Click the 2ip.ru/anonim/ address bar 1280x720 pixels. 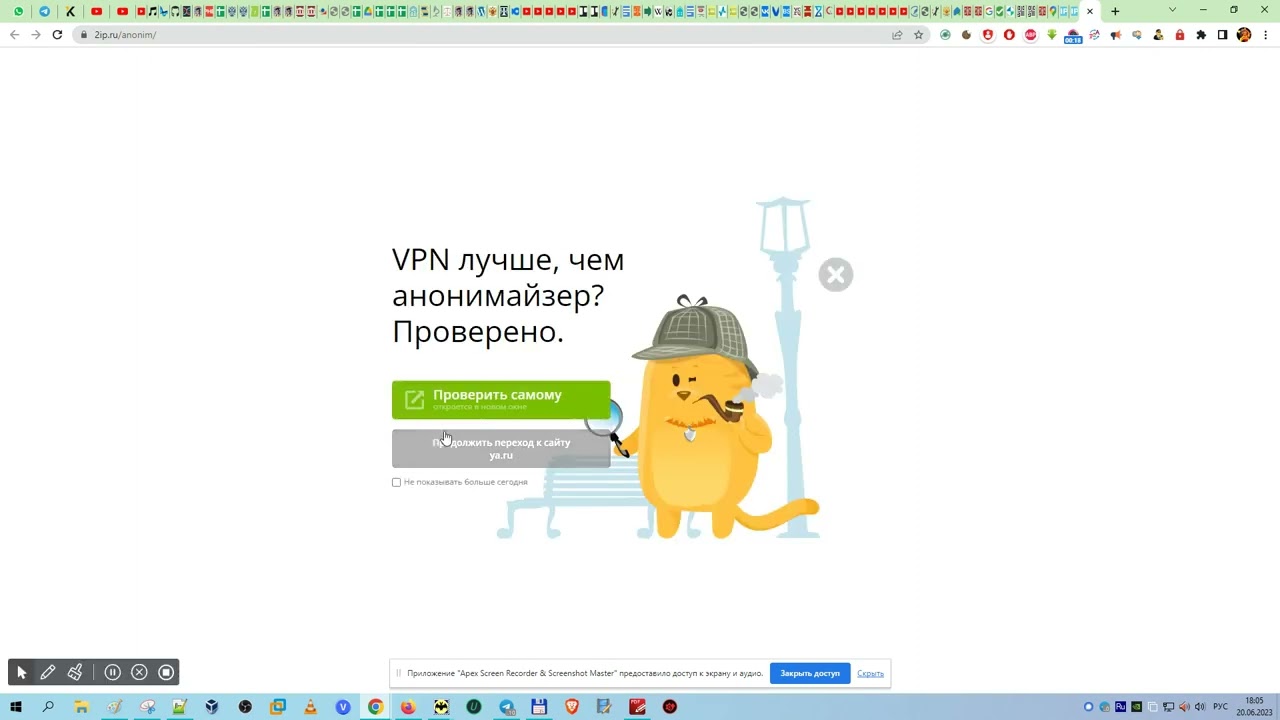(x=500, y=35)
